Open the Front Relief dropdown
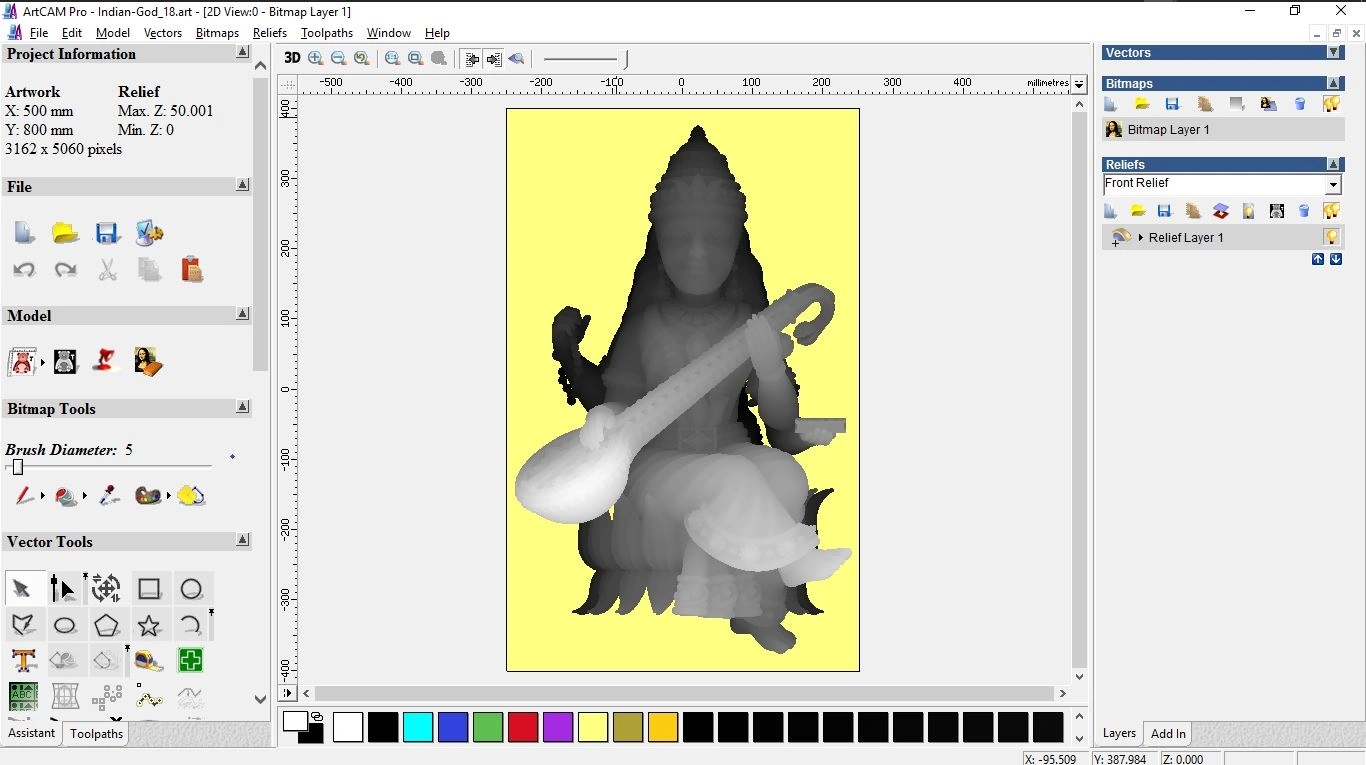 pos(1332,185)
